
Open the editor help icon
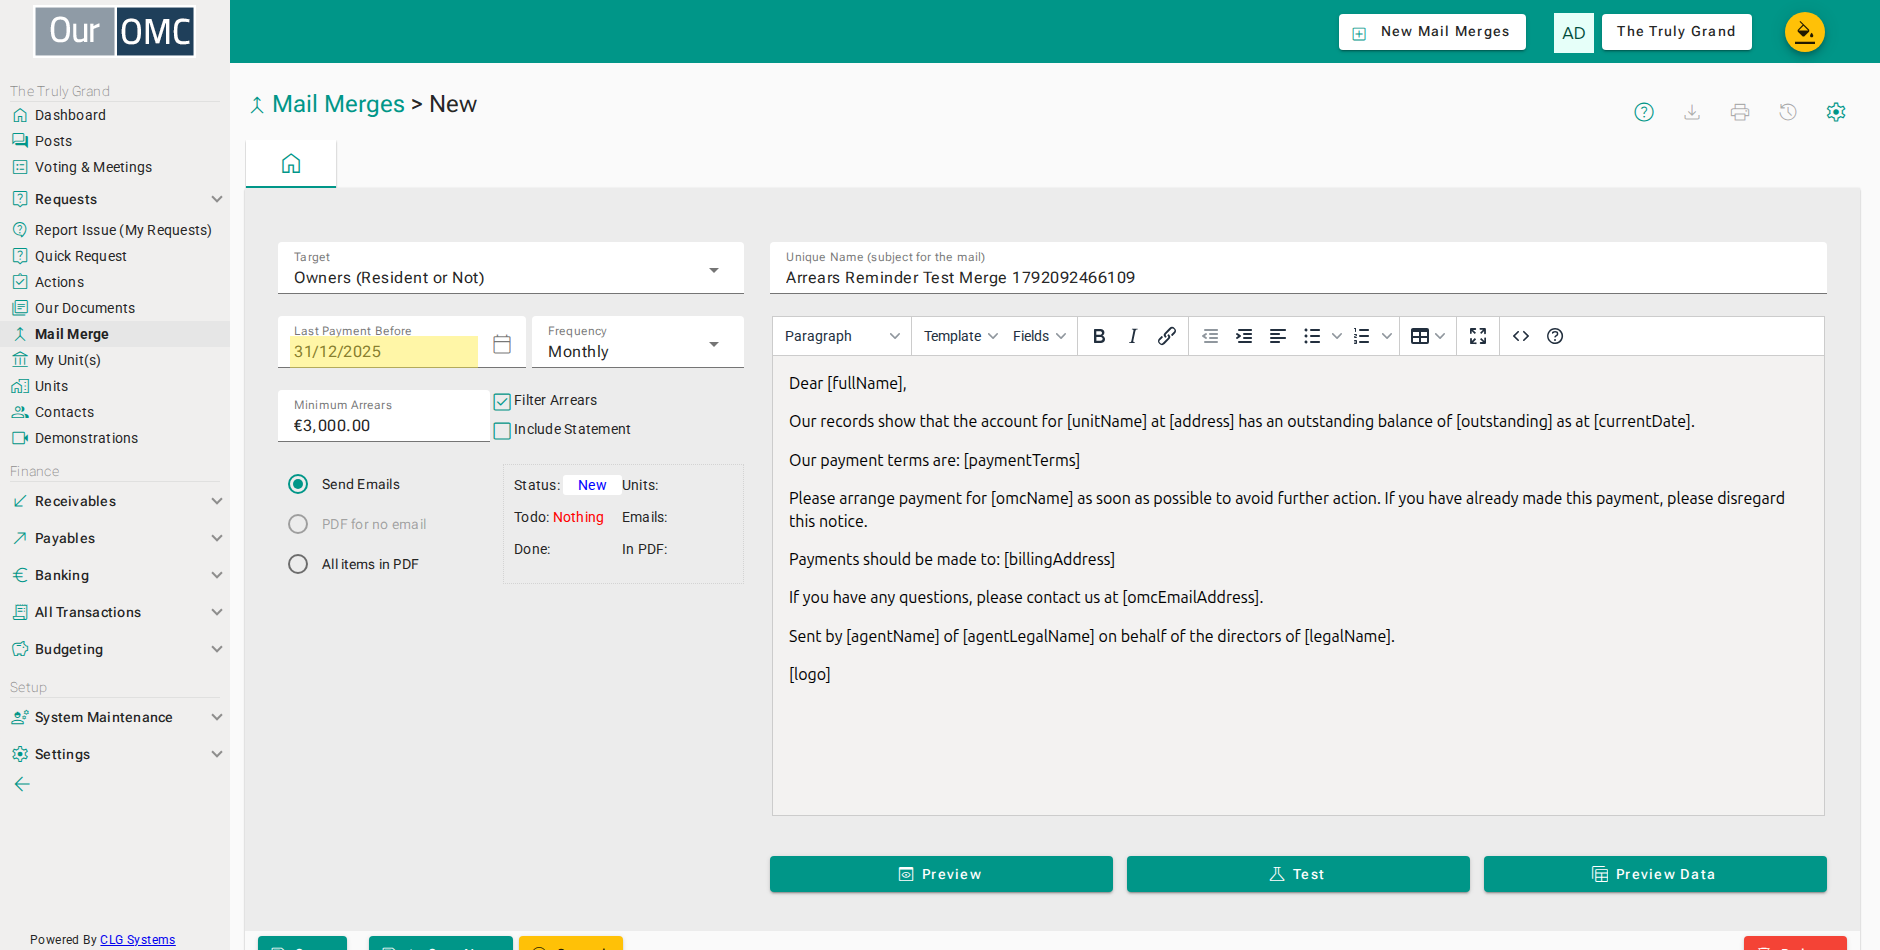[x=1555, y=336]
